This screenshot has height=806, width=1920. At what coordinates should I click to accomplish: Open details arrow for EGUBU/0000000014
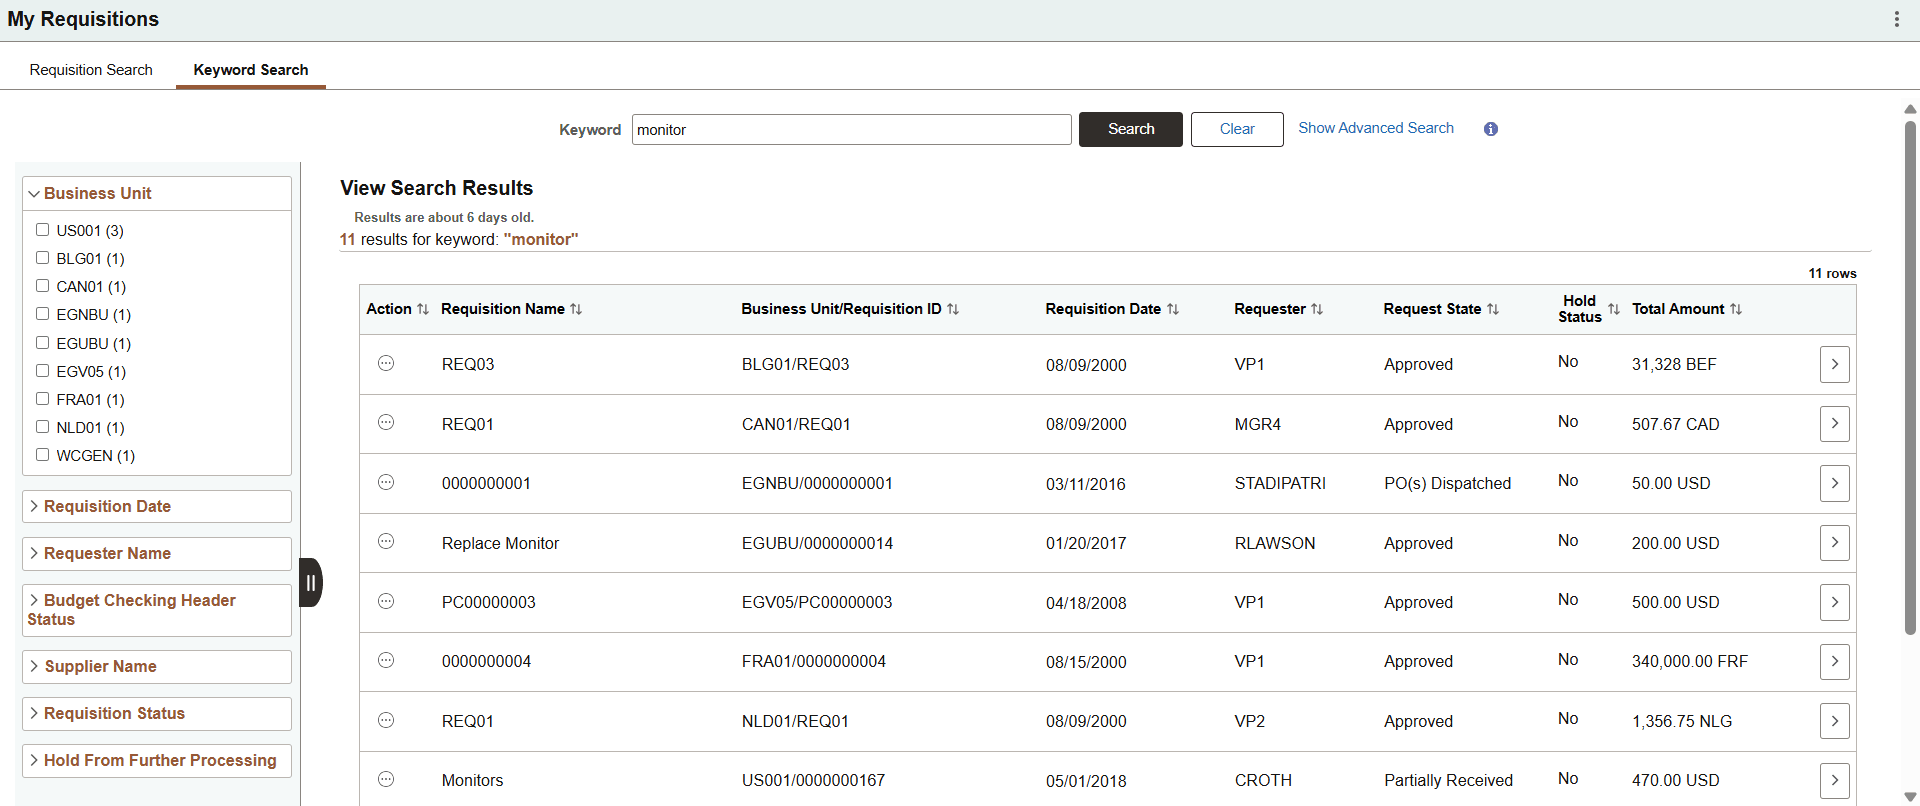click(1834, 542)
